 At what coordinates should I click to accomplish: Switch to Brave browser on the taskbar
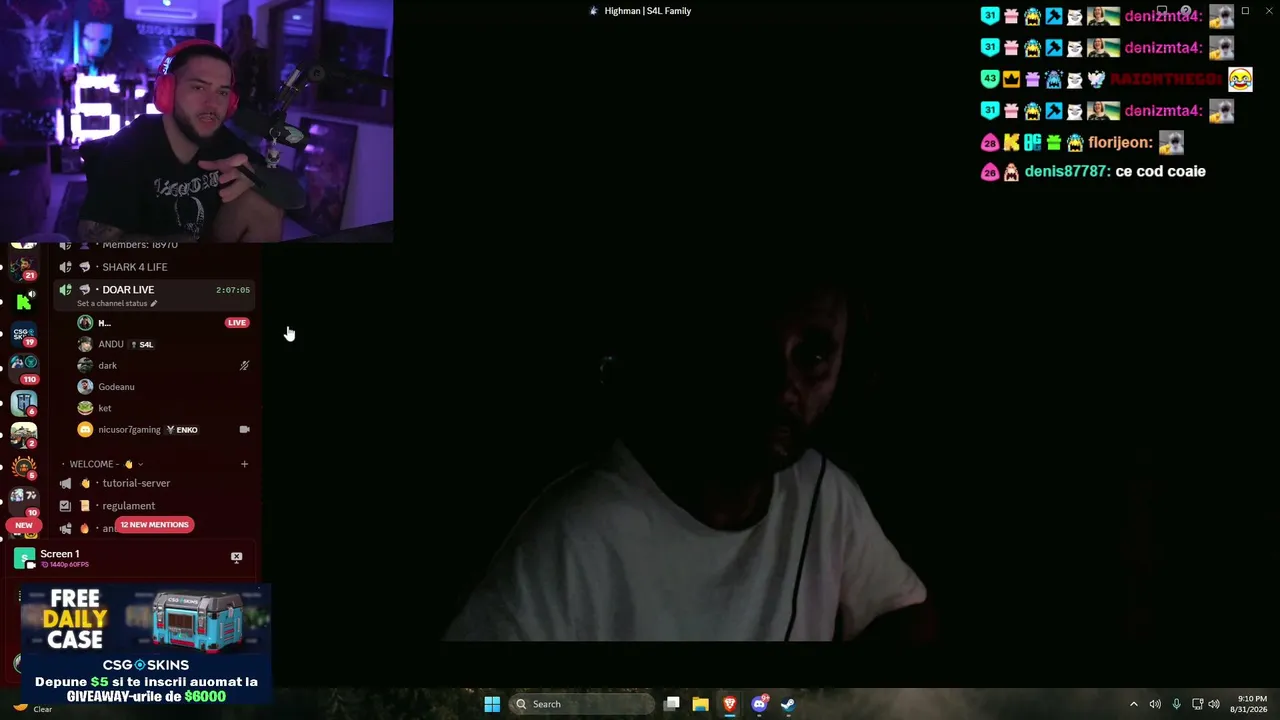[730, 704]
